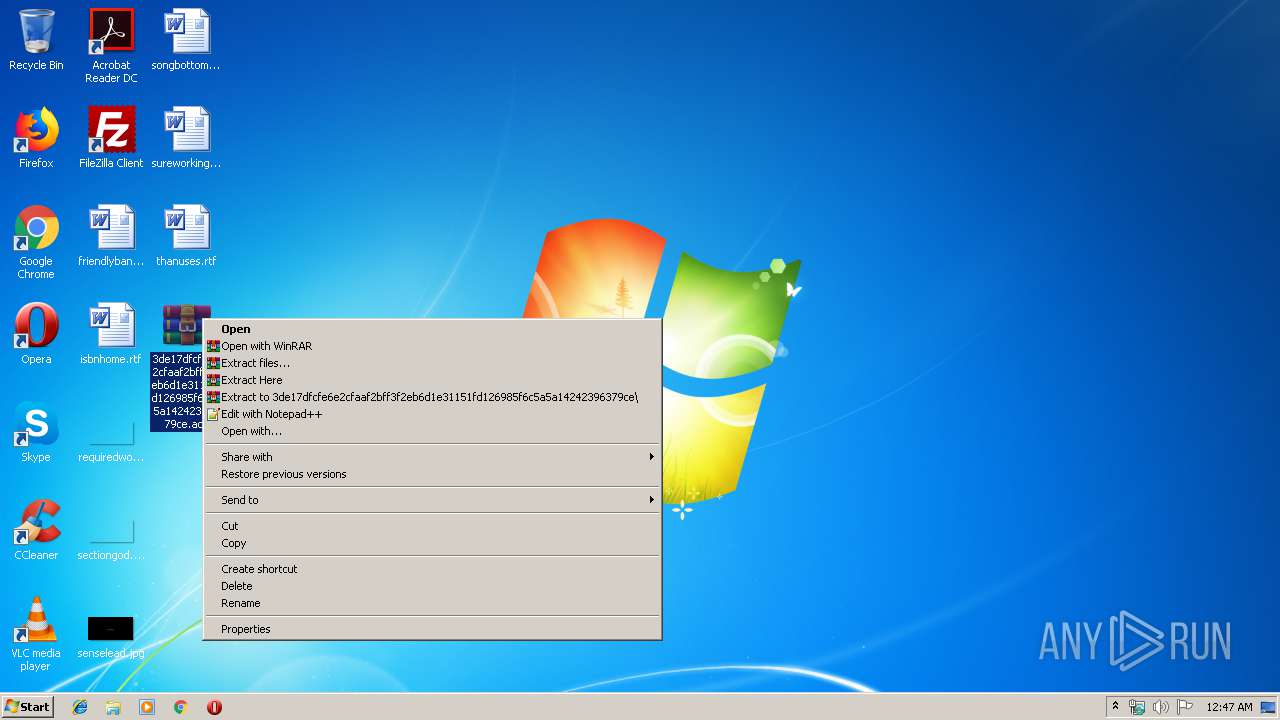Open the taskbar clock showing 12:47 AM
Image resolution: width=1280 pixels, height=720 pixels.
pyautogui.click(x=1229, y=707)
